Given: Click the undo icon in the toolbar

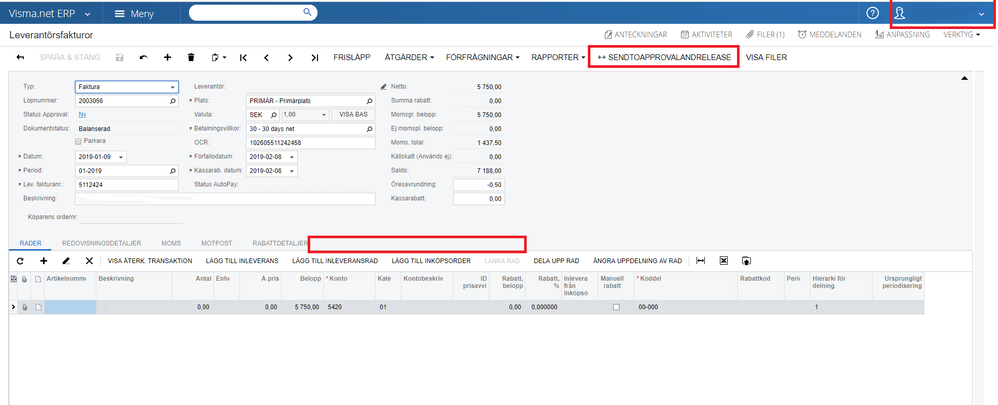Looking at the screenshot, I should [x=144, y=57].
